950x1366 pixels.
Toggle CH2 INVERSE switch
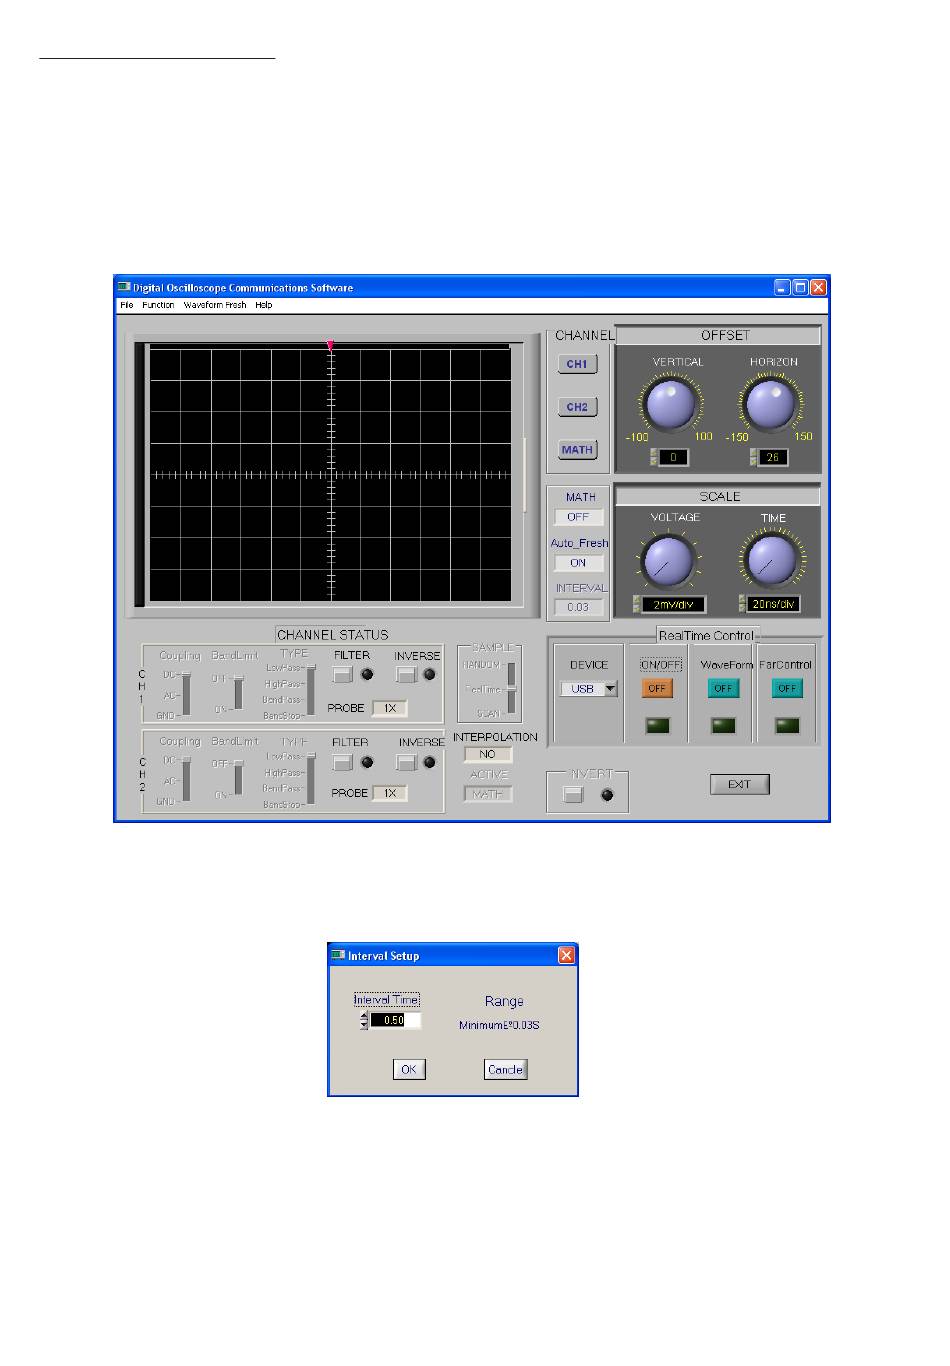pyautogui.click(x=406, y=762)
